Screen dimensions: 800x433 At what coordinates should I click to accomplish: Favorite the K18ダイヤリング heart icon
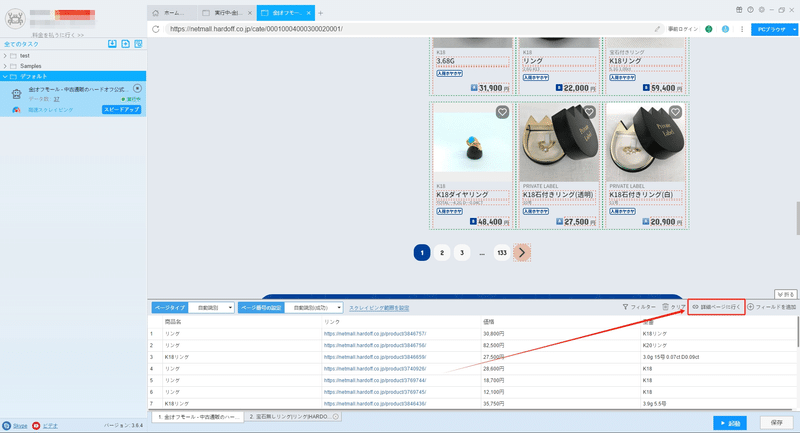tap(502, 112)
